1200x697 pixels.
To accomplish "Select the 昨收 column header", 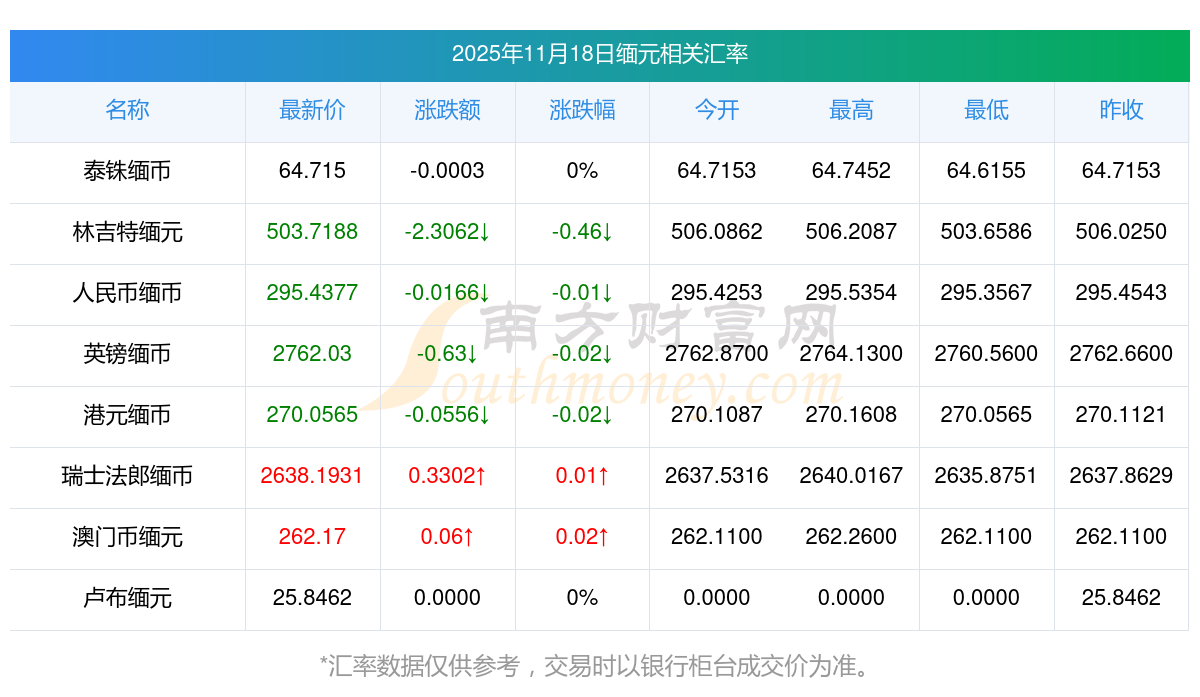I will [1121, 110].
